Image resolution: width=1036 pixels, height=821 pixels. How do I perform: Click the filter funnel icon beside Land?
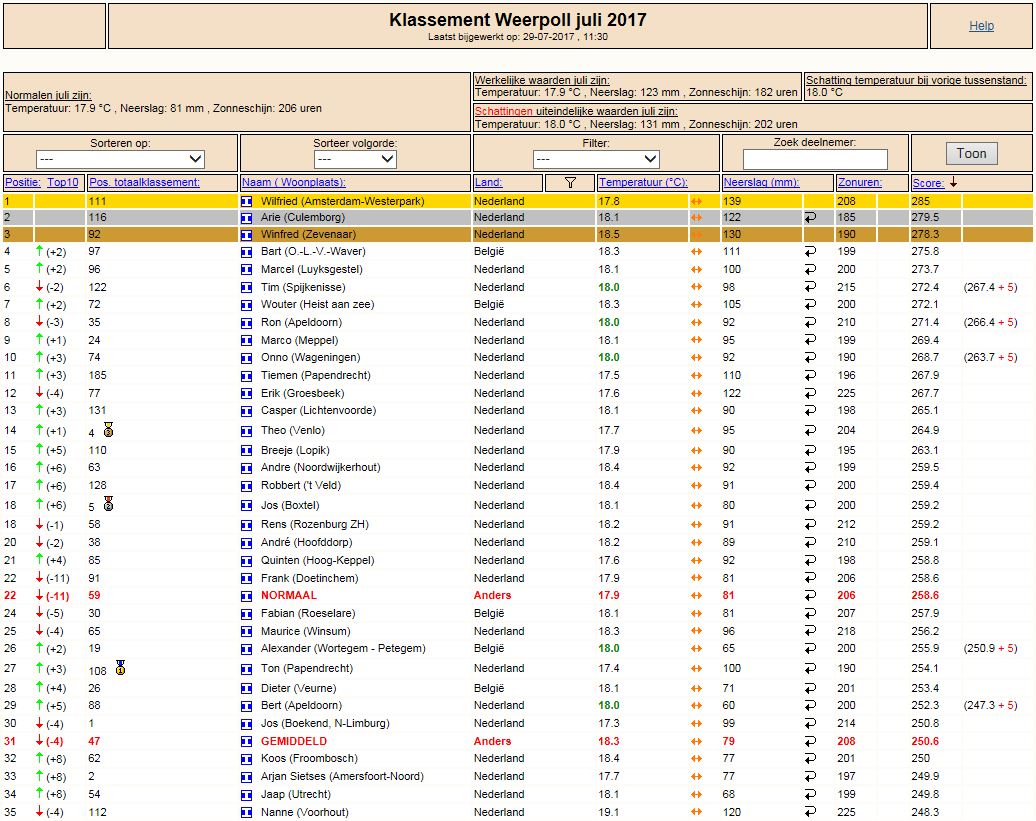click(571, 183)
